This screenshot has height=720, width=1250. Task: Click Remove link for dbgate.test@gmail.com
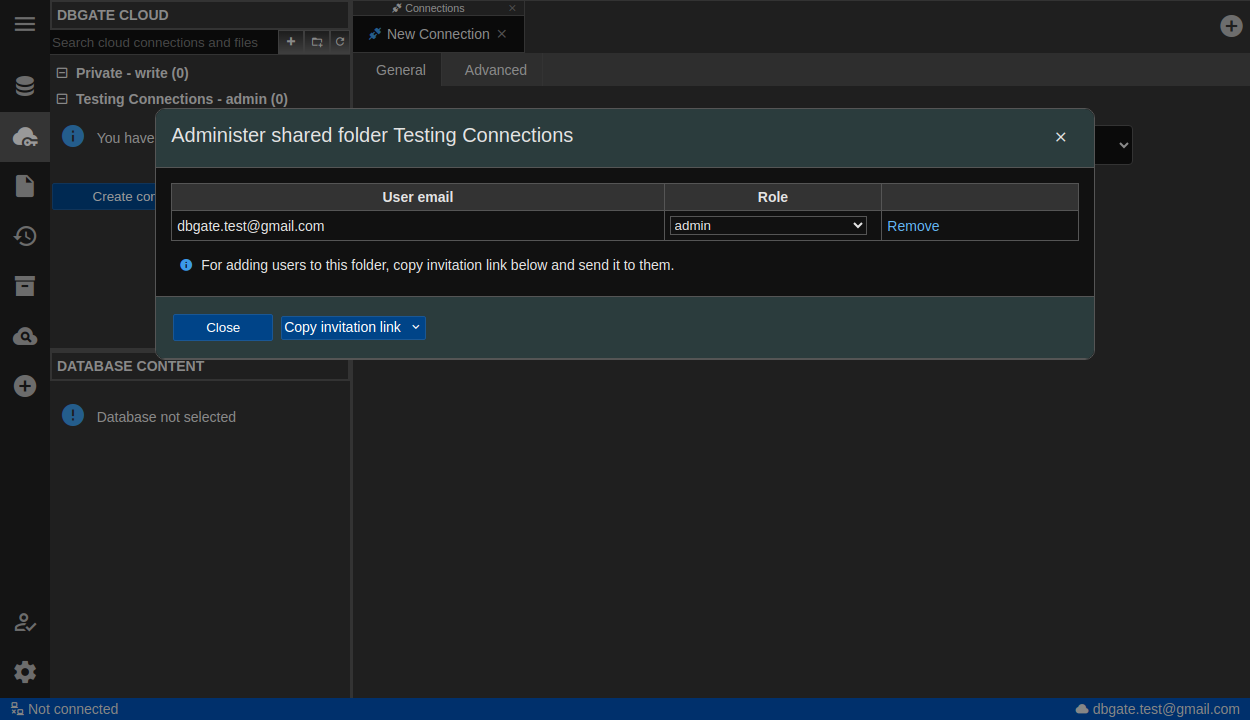[912, 226]
